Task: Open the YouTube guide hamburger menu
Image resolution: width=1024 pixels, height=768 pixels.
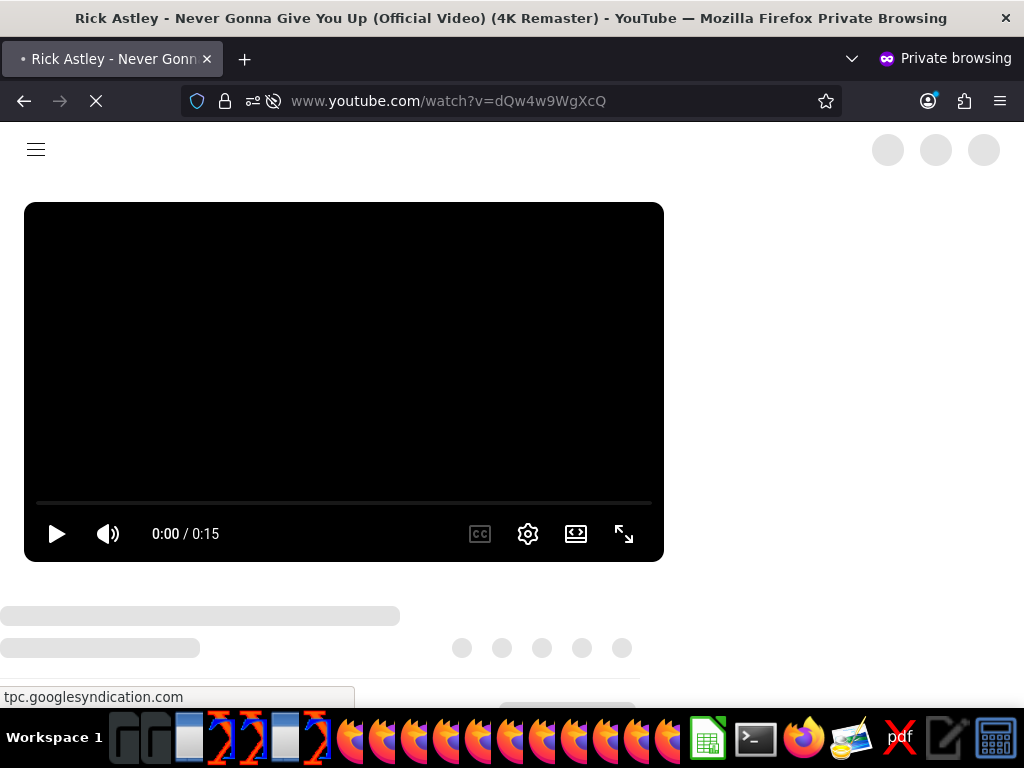Action: (x=36, y=150)
